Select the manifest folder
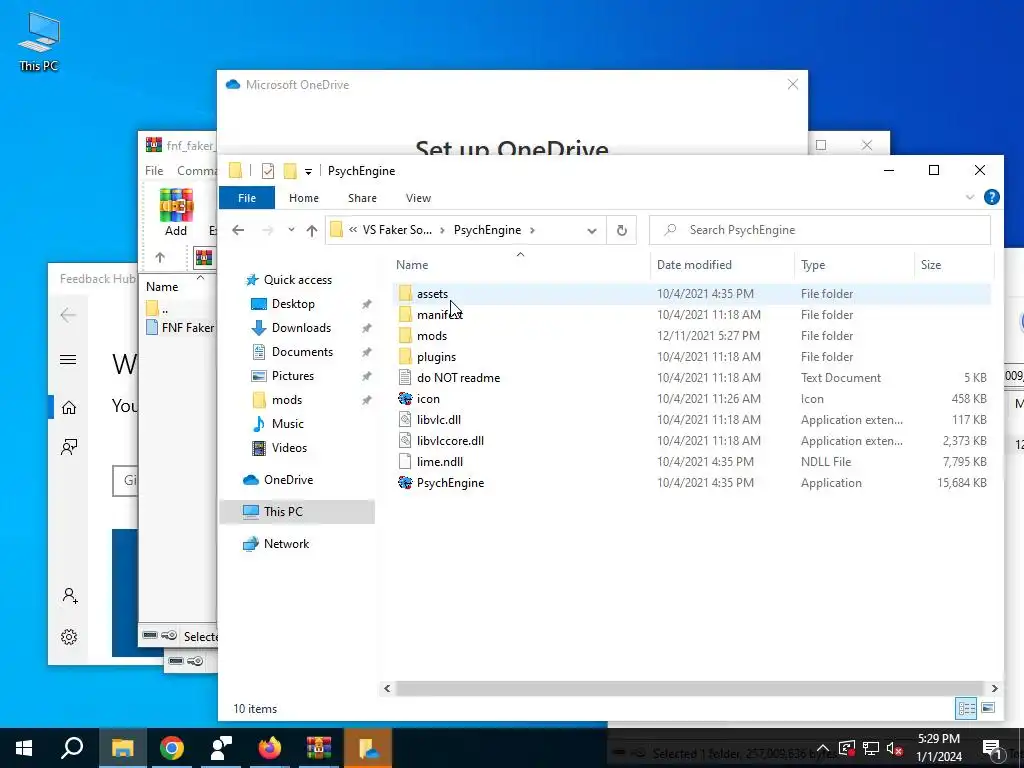Screen dimensions: 1024x768 (440, 315)
